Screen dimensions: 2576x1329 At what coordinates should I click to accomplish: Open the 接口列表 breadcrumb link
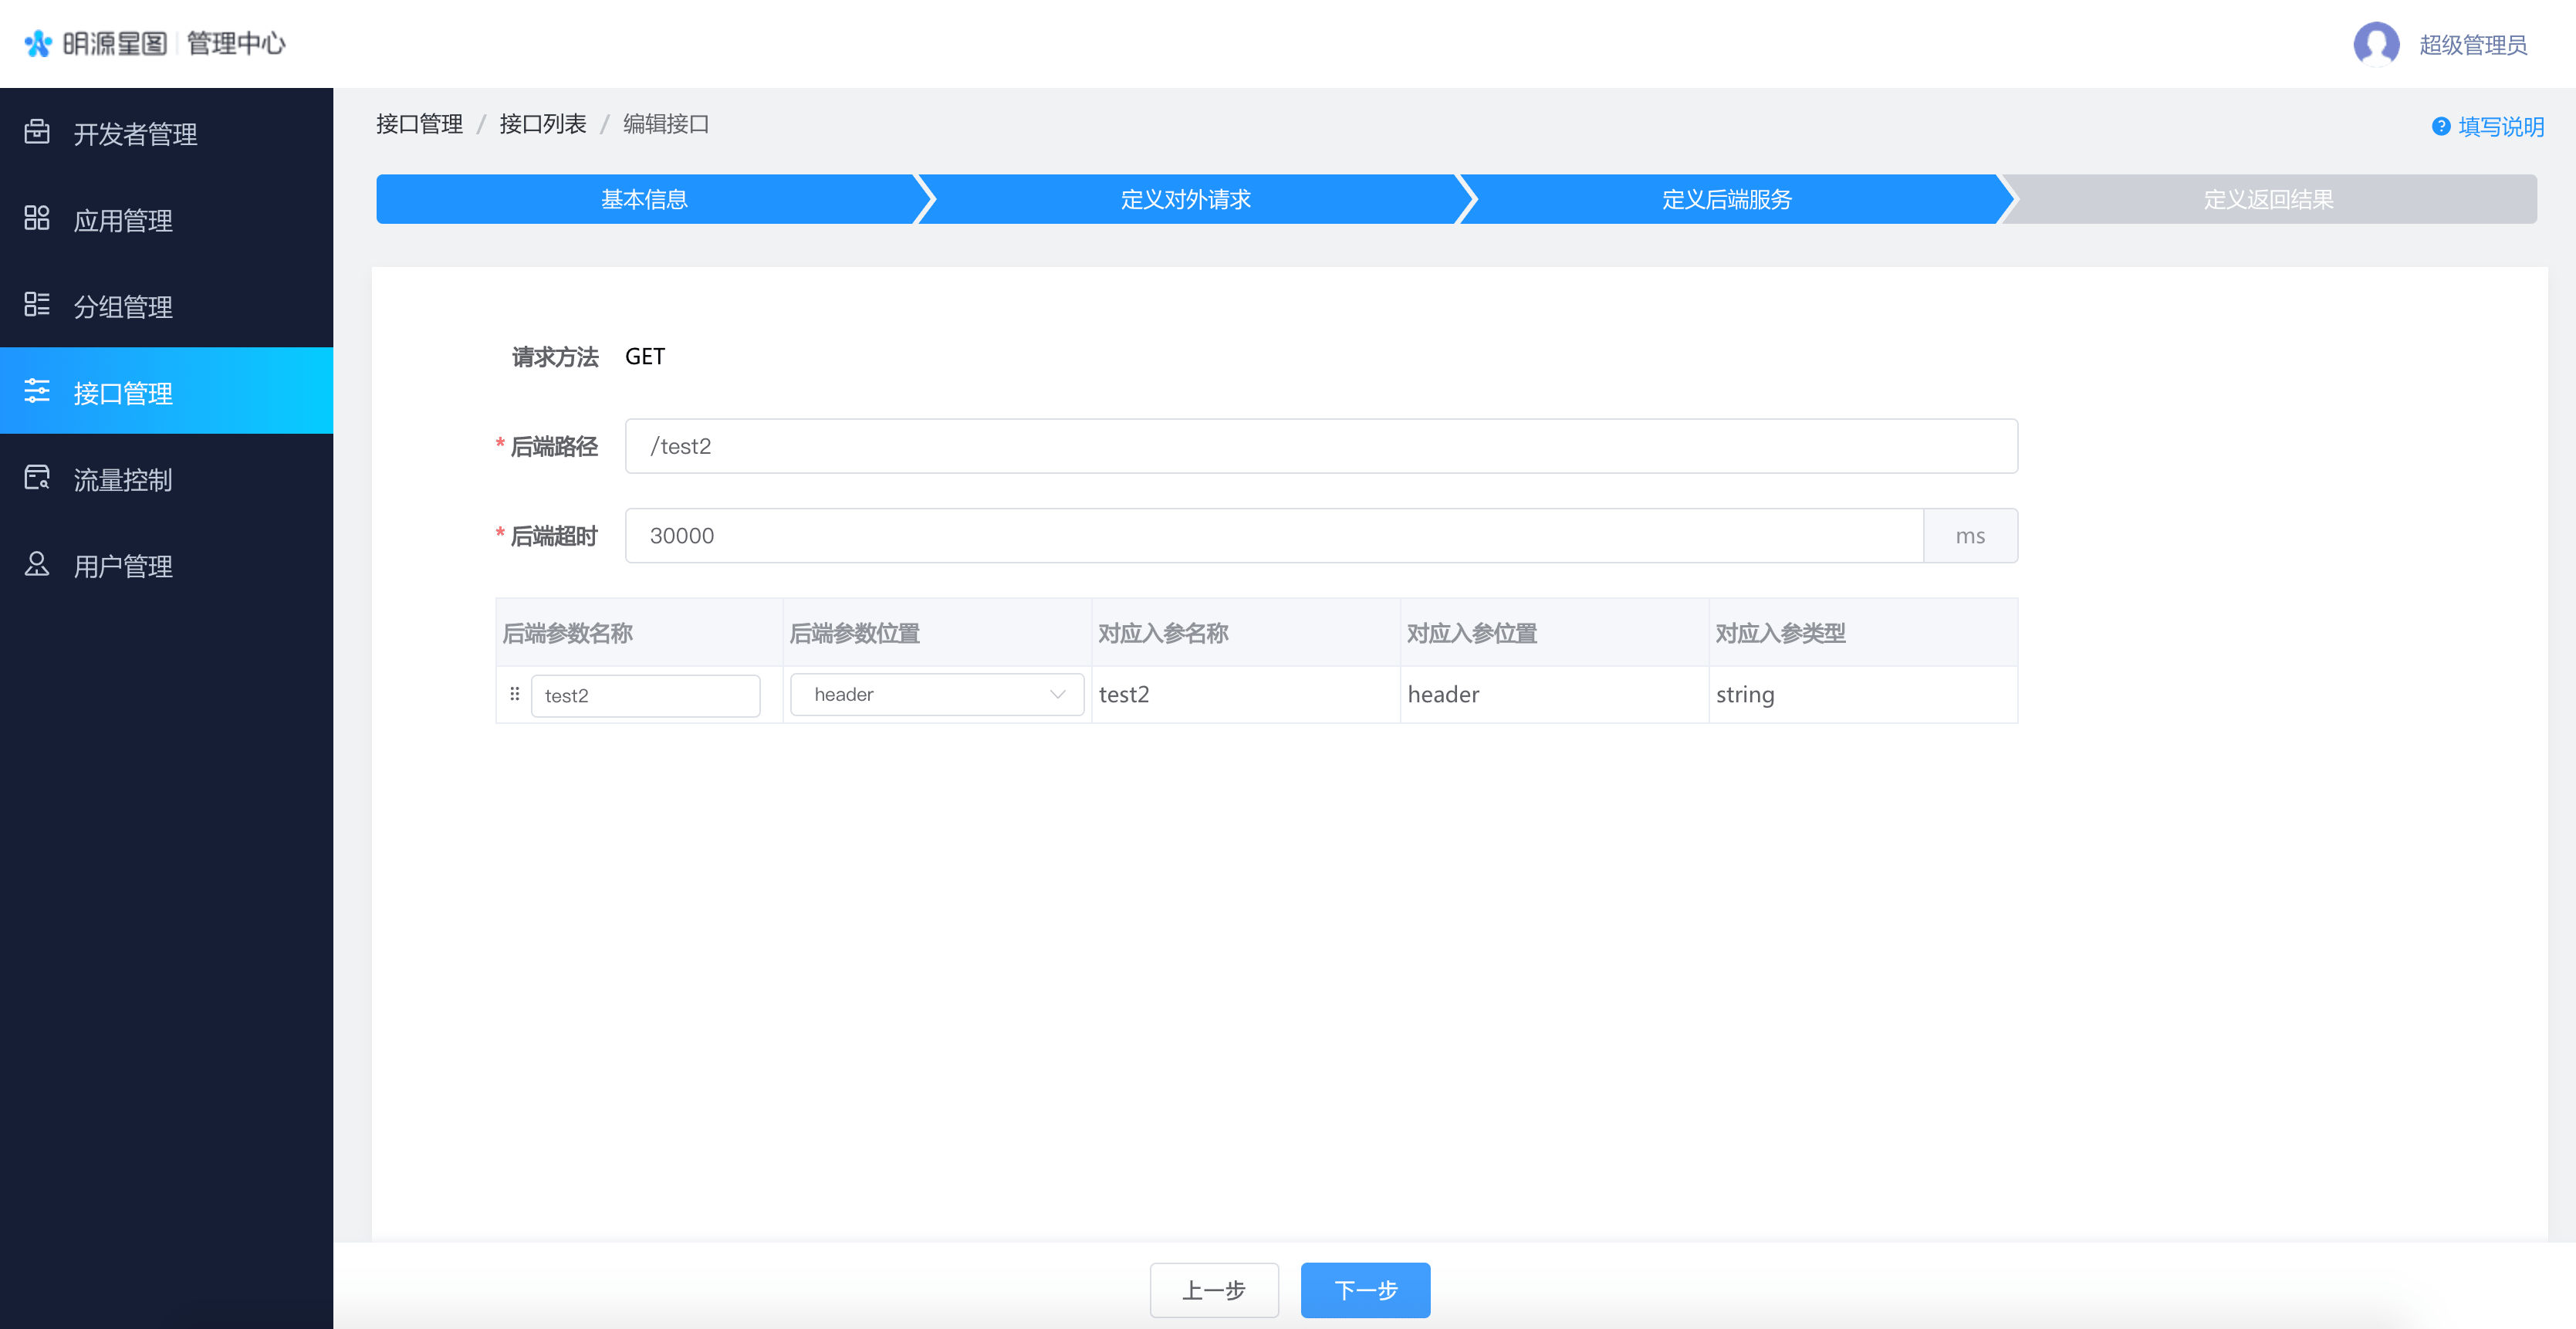click(542, 124)
